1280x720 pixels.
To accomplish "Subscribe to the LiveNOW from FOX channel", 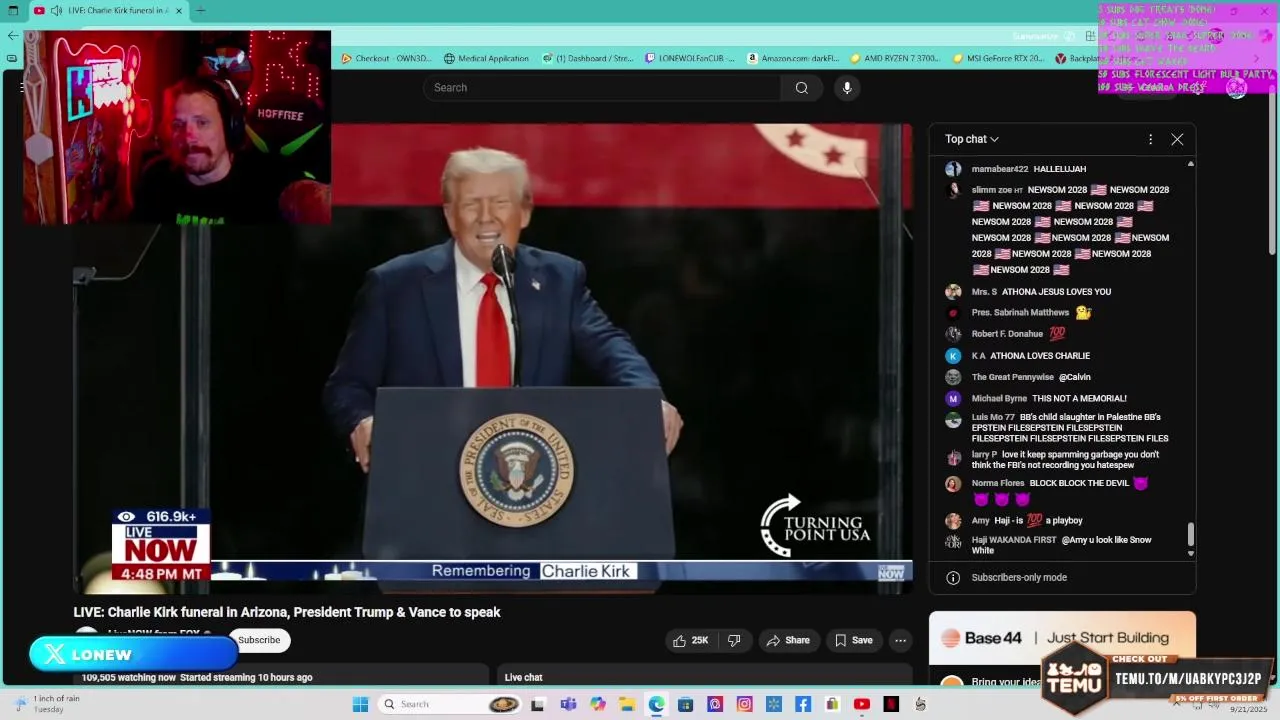I will [x=259, y=640].
